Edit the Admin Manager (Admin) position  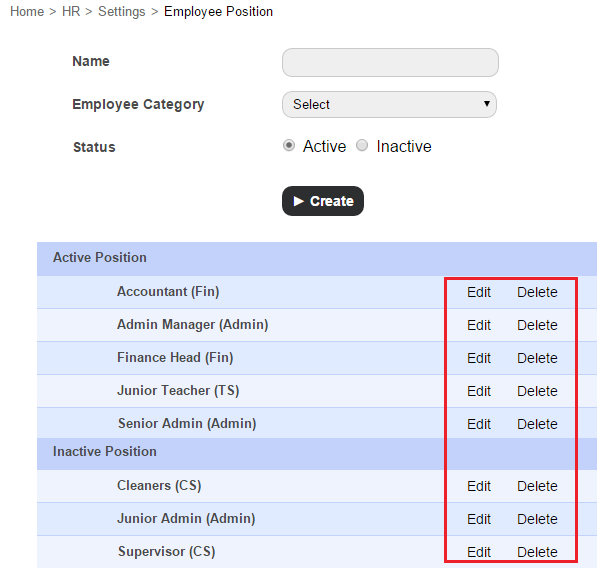[x=479, y=325]
